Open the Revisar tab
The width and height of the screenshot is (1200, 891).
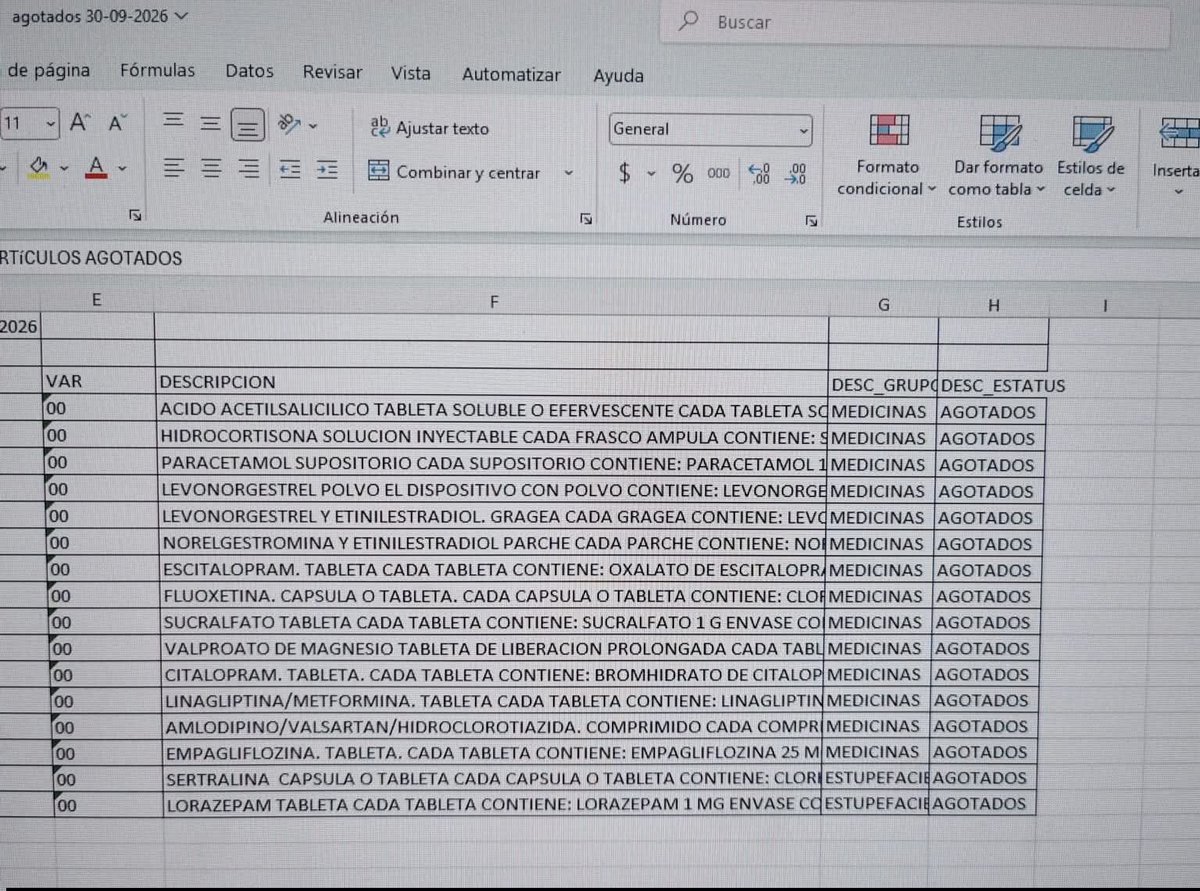click(x=332, y=72)
